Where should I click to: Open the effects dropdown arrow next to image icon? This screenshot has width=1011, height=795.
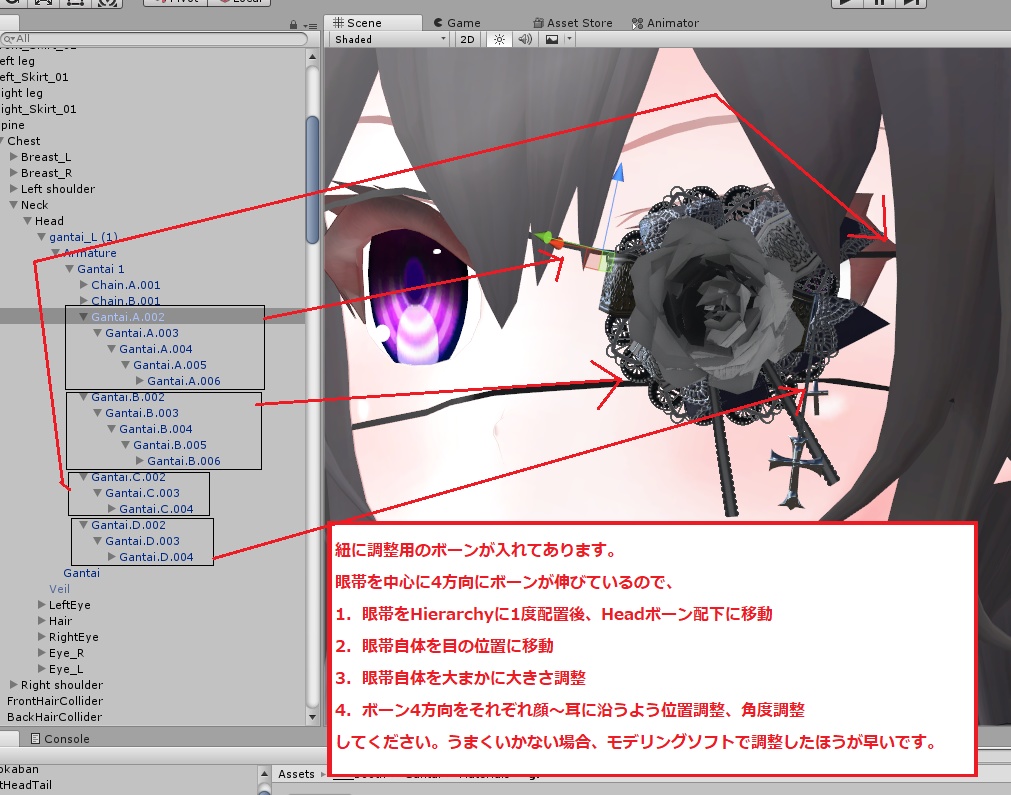click(569, 39)
